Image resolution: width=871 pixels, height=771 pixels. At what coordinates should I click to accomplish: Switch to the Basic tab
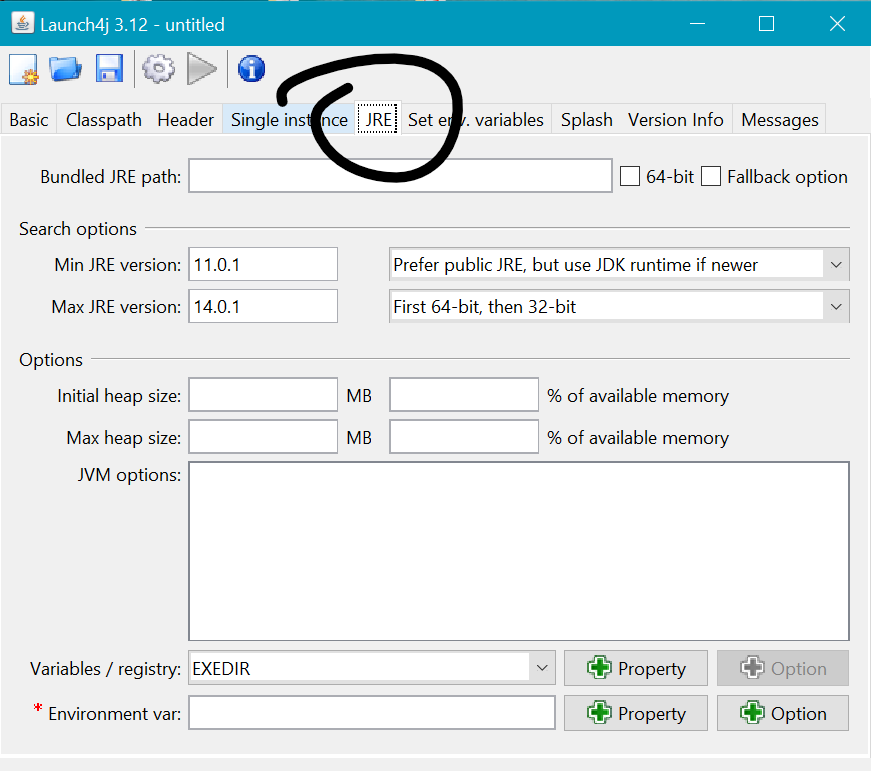click(29, 119)
